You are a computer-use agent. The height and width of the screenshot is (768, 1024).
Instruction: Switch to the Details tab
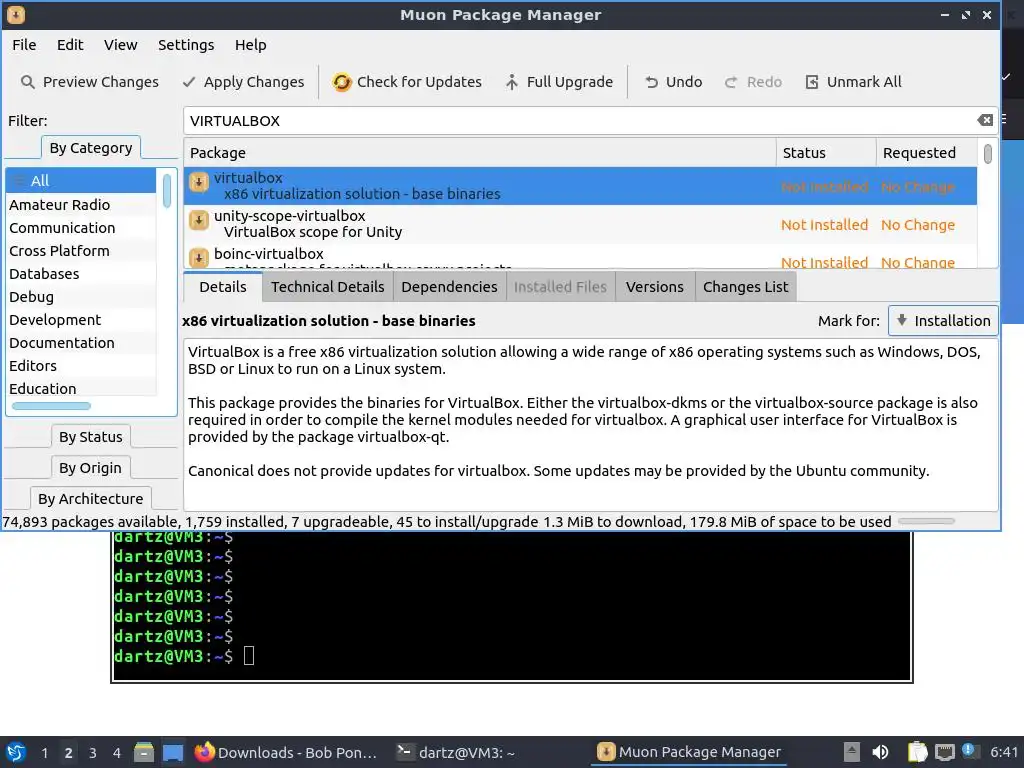pos(223,287)
